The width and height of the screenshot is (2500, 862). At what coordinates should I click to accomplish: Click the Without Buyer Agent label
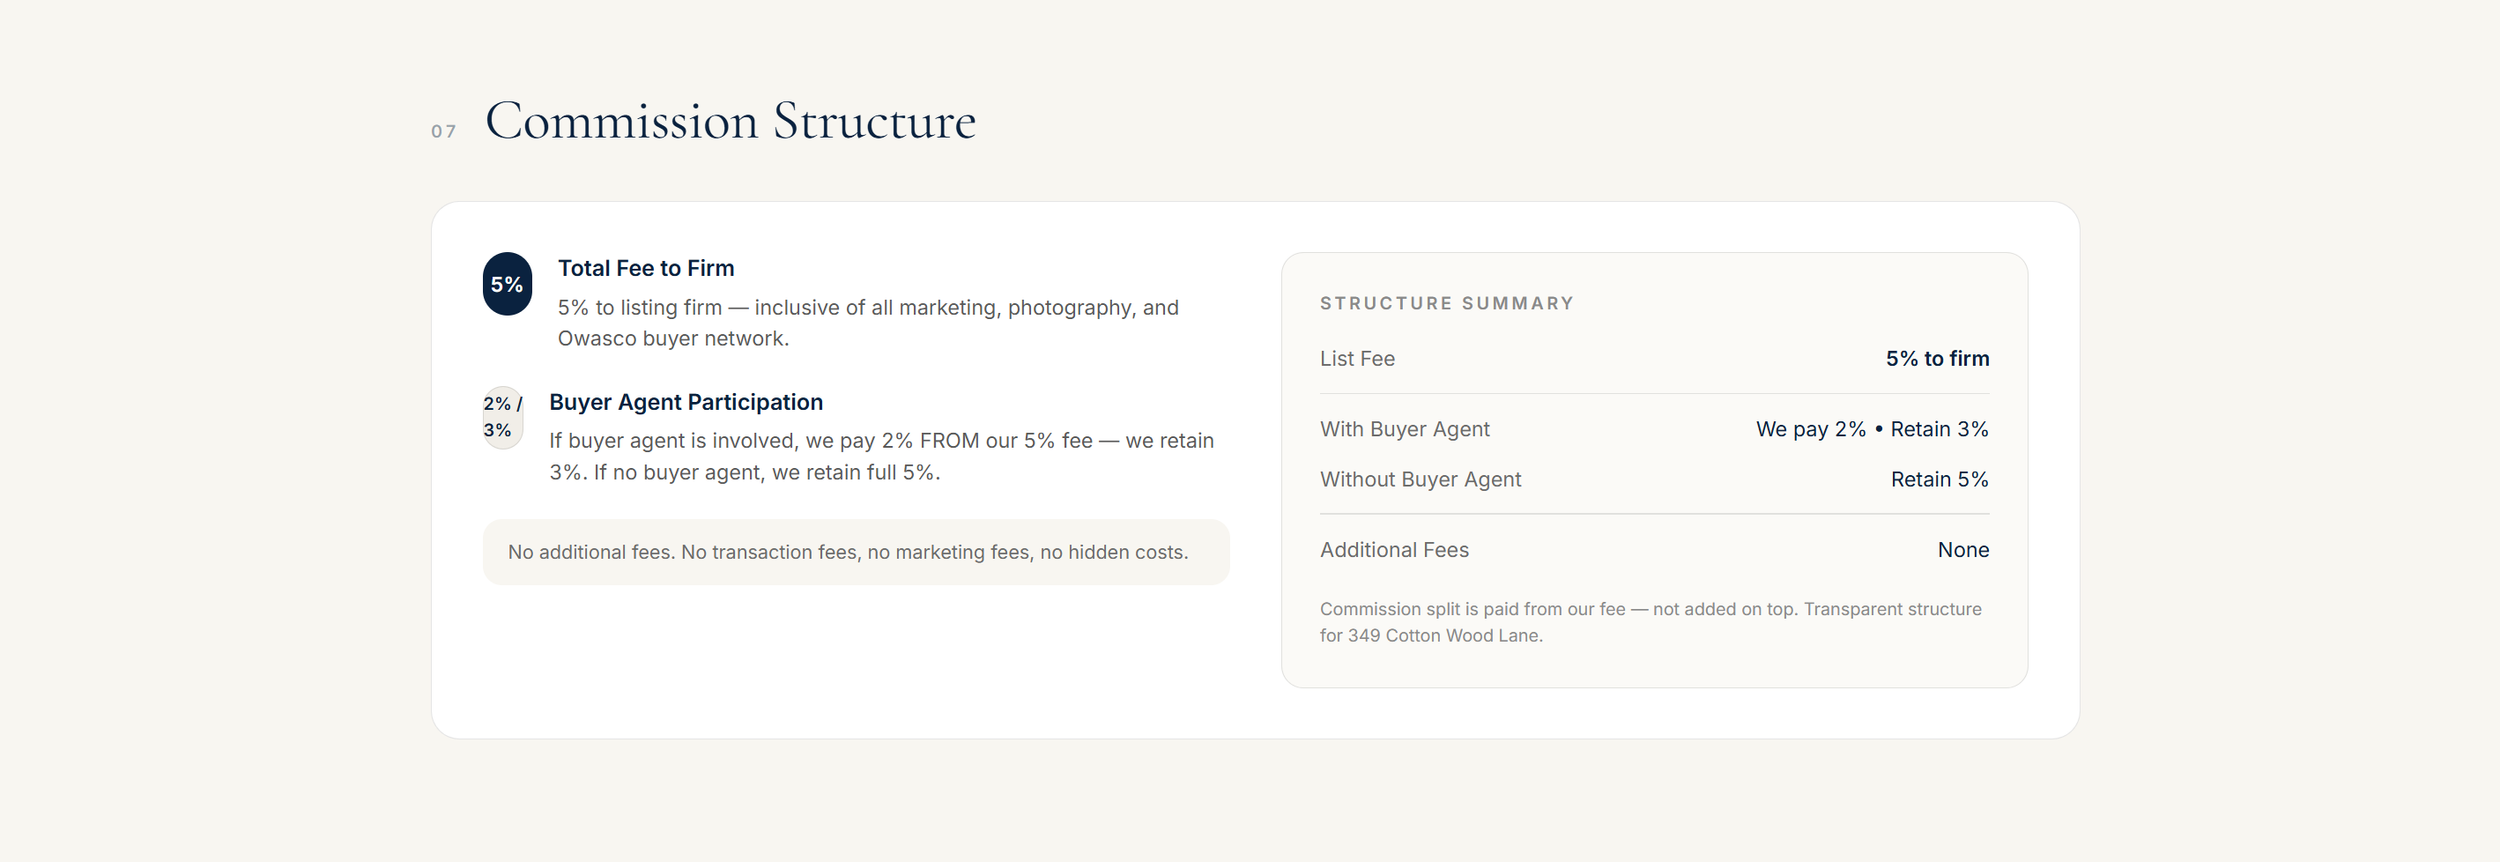point(1420,479)
